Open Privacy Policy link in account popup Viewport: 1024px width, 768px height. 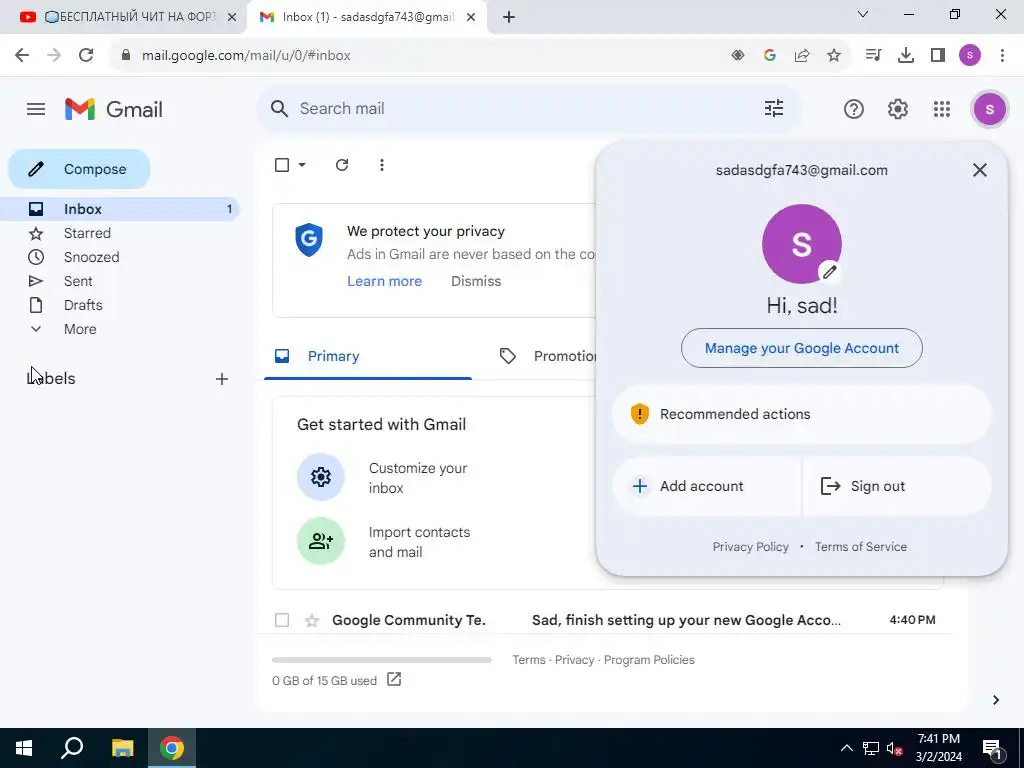point(750,547)
